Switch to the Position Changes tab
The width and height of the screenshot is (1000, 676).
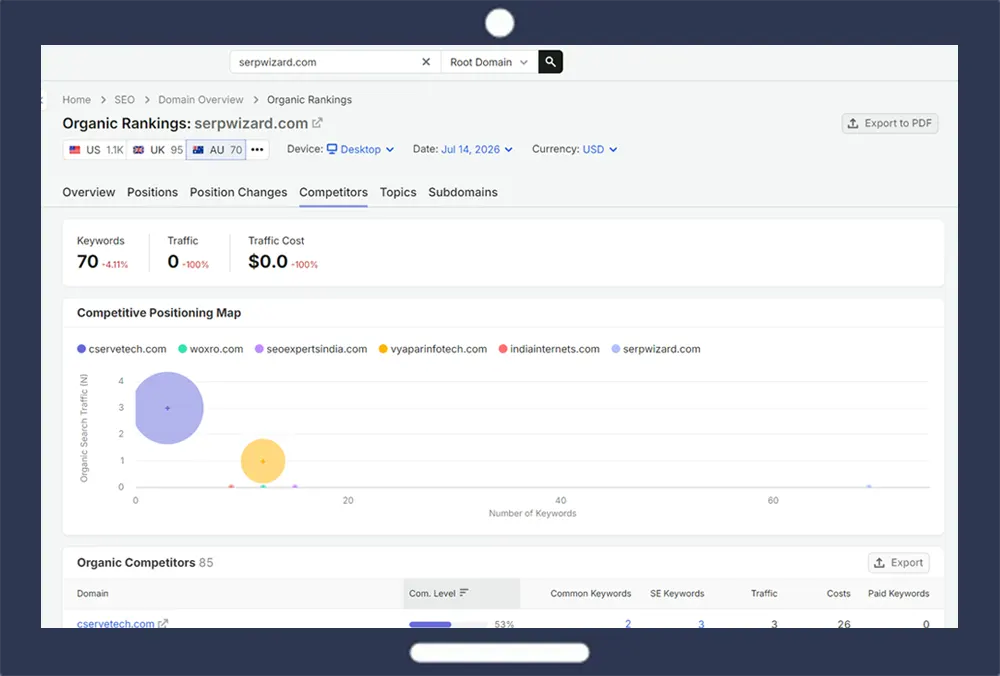tap(239, 192)
